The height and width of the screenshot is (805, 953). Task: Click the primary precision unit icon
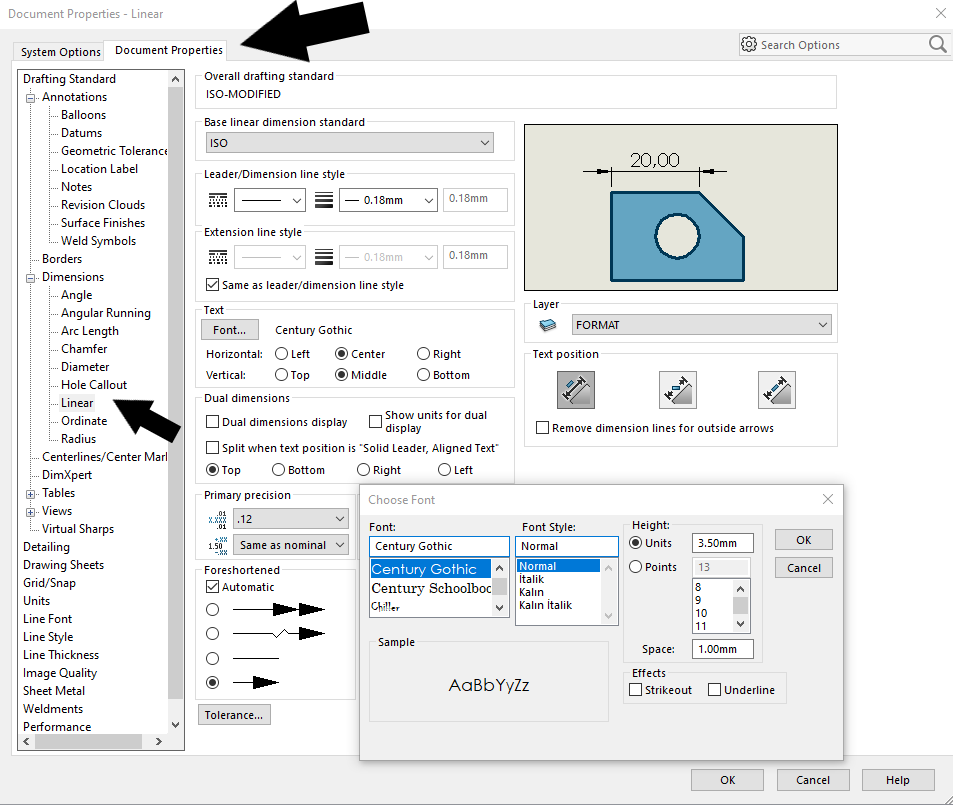tap(217, 519)
